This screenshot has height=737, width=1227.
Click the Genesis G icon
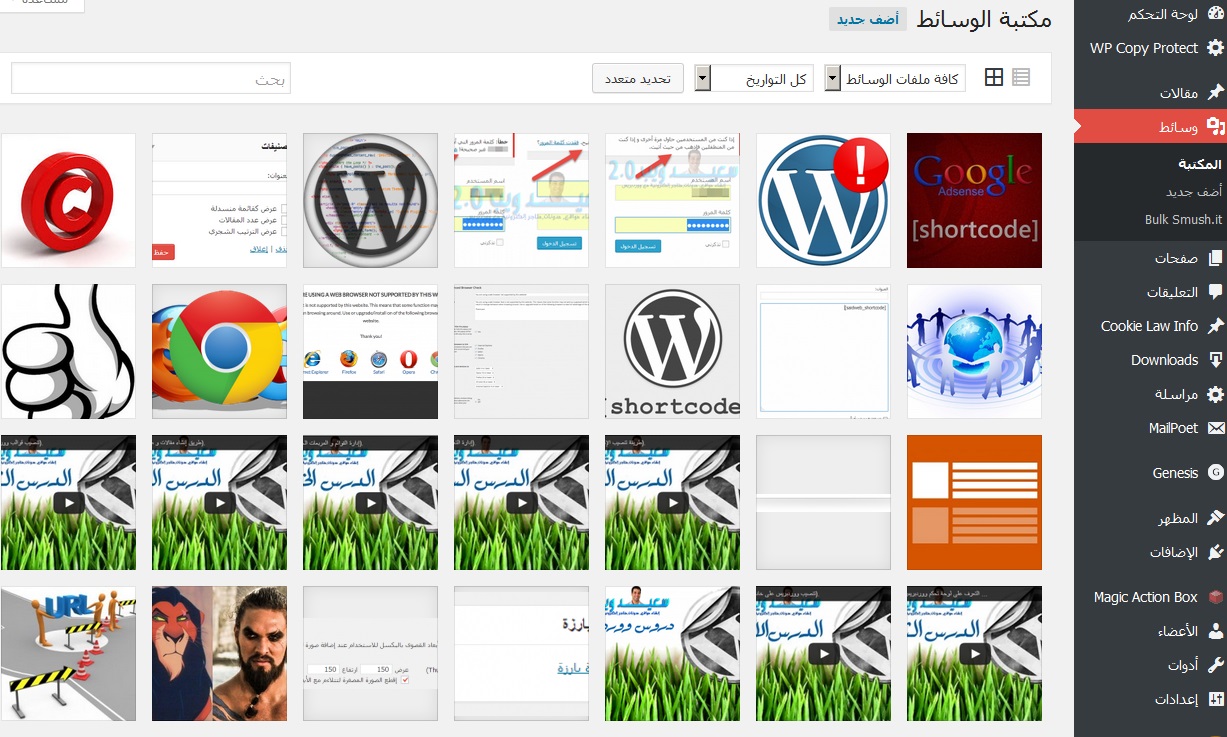pos(1215,473)
